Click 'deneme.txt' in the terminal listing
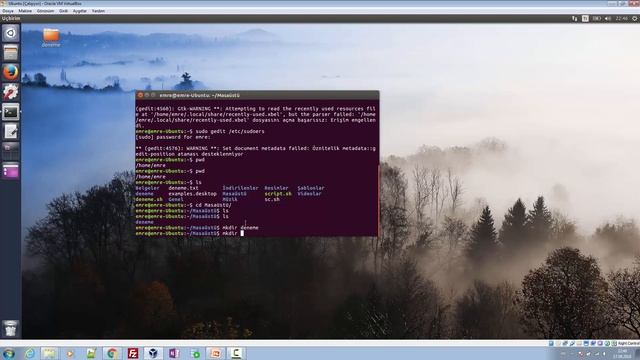The height and width of the screenshot is (360, 640). coord(183,188)
